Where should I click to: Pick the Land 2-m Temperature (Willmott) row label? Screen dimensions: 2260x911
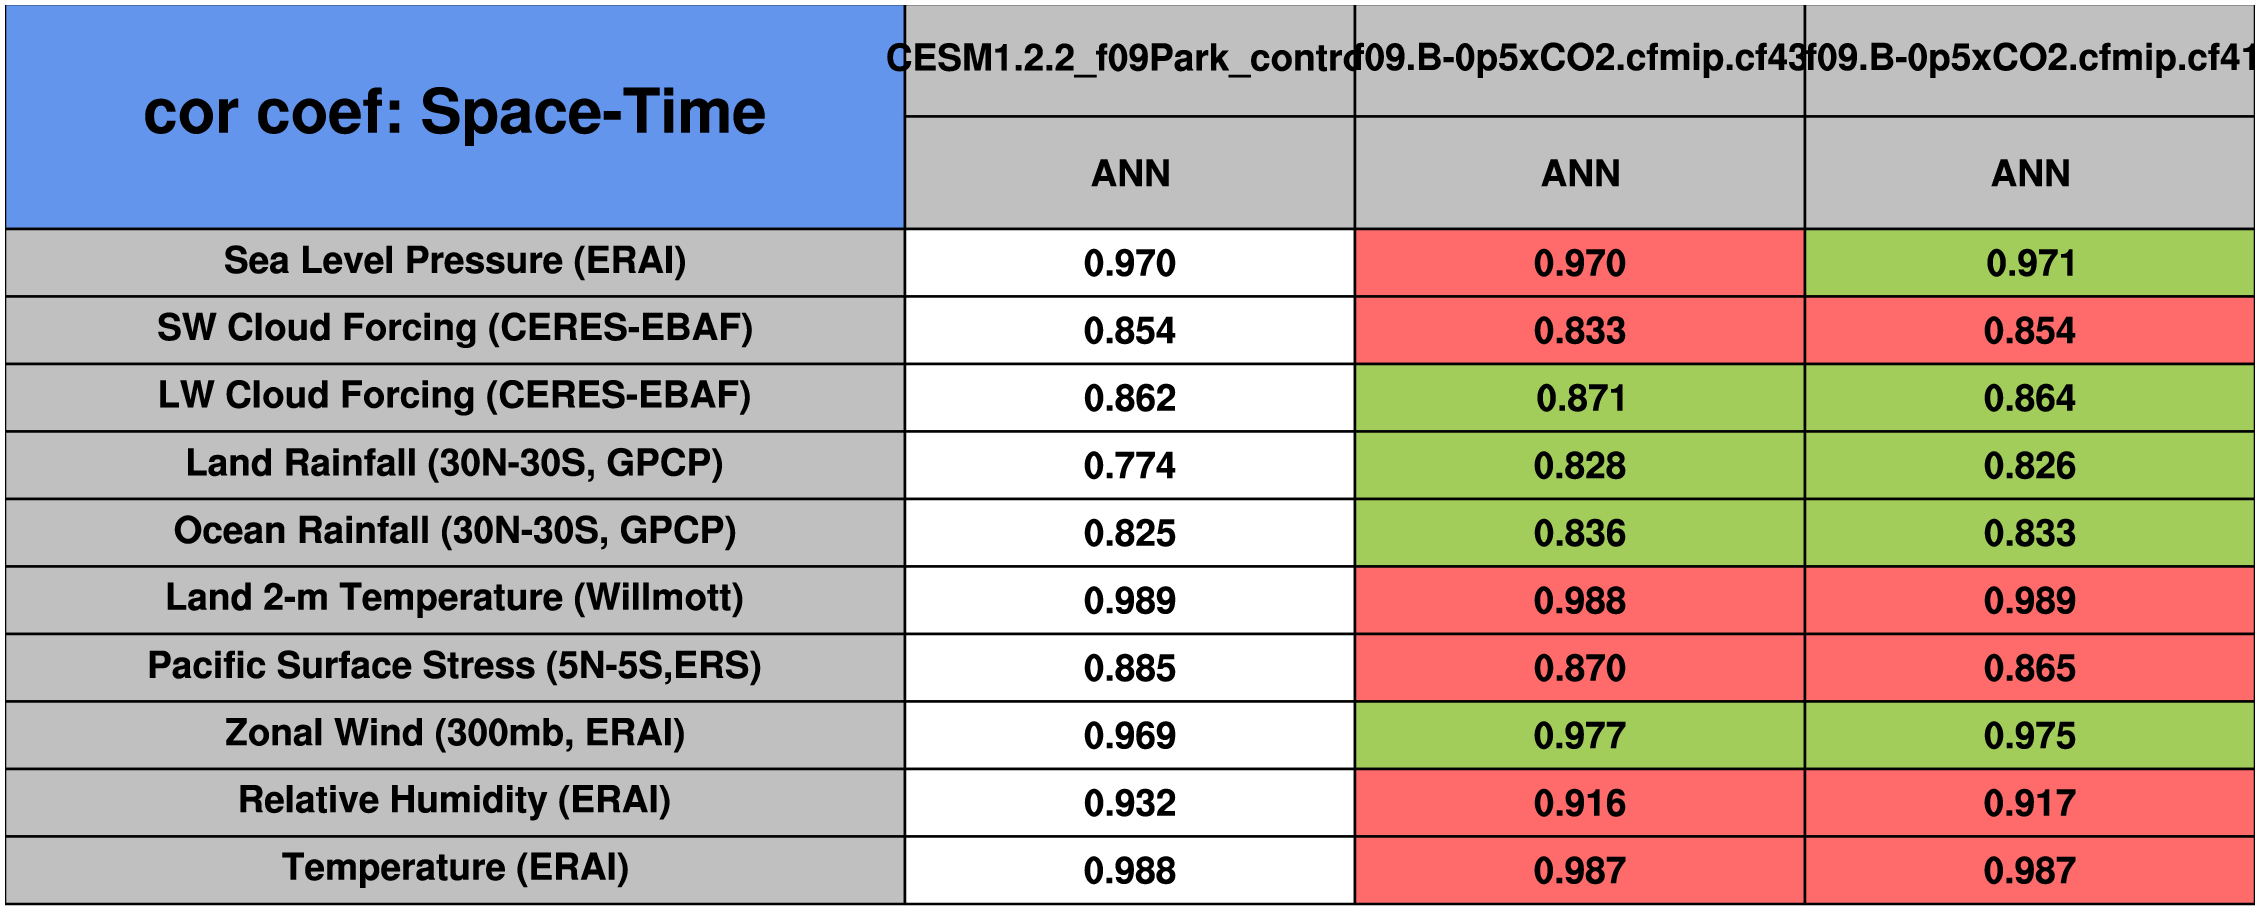coord(455,599)
